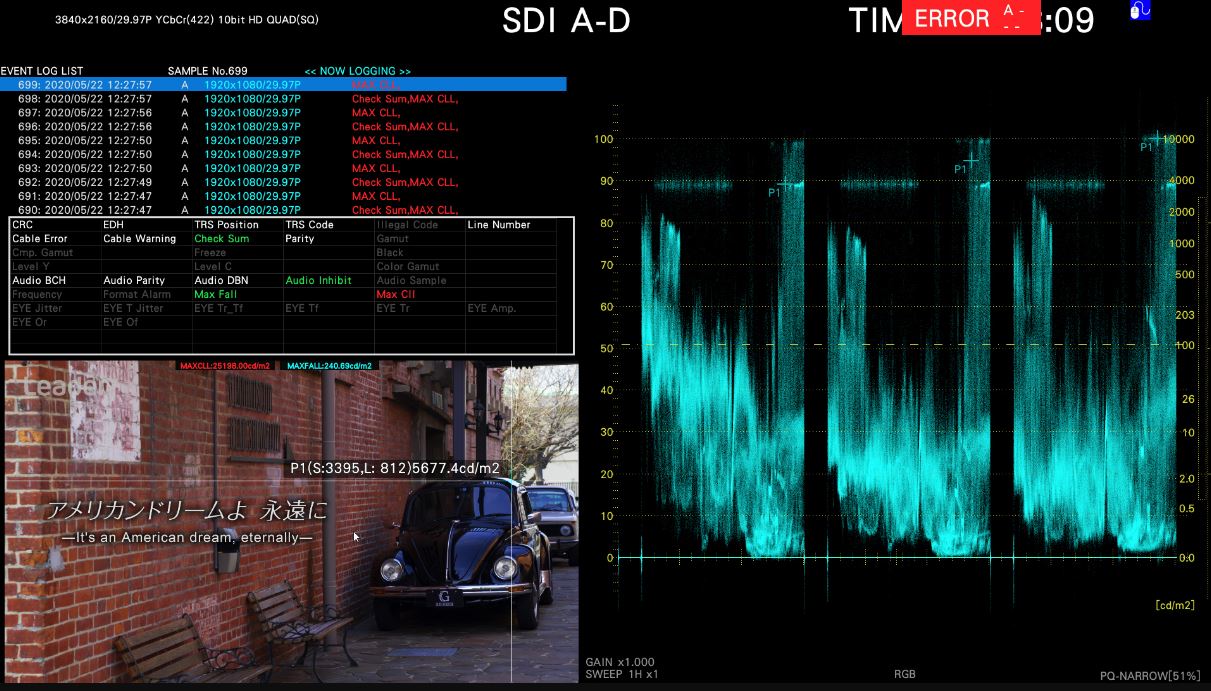
Task: Select event log row 691
Action: click(x=283, y=197)
